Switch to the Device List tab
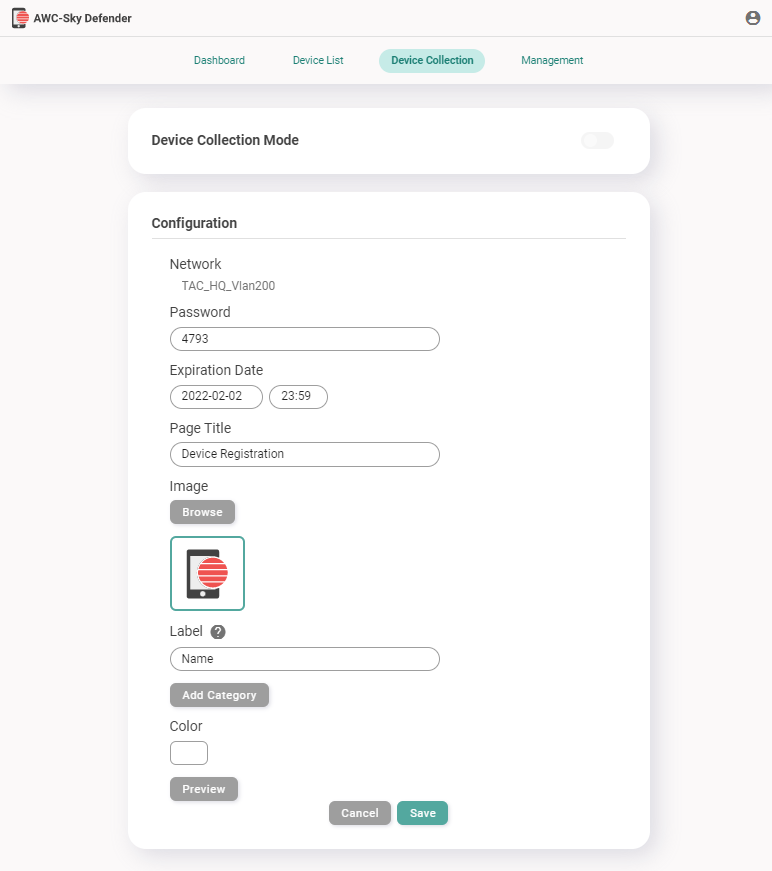This screenshot has height=871, width=772. 318,60
